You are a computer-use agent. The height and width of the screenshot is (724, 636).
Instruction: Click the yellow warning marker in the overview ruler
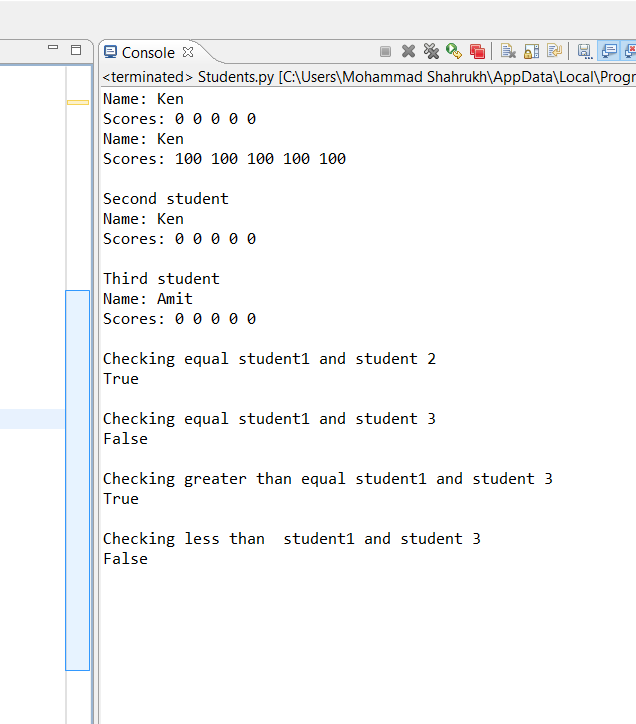[78, 103]
